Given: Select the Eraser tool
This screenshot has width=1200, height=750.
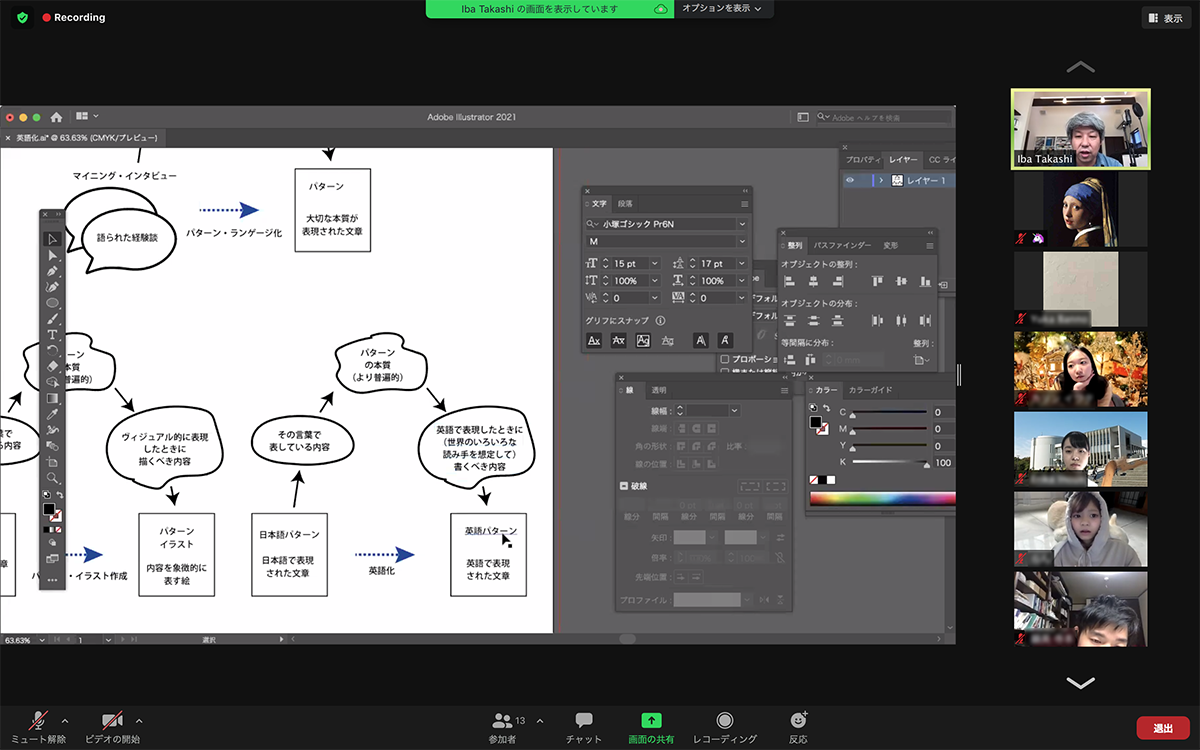Looking at the screenshot, I should tap(53, 366).
